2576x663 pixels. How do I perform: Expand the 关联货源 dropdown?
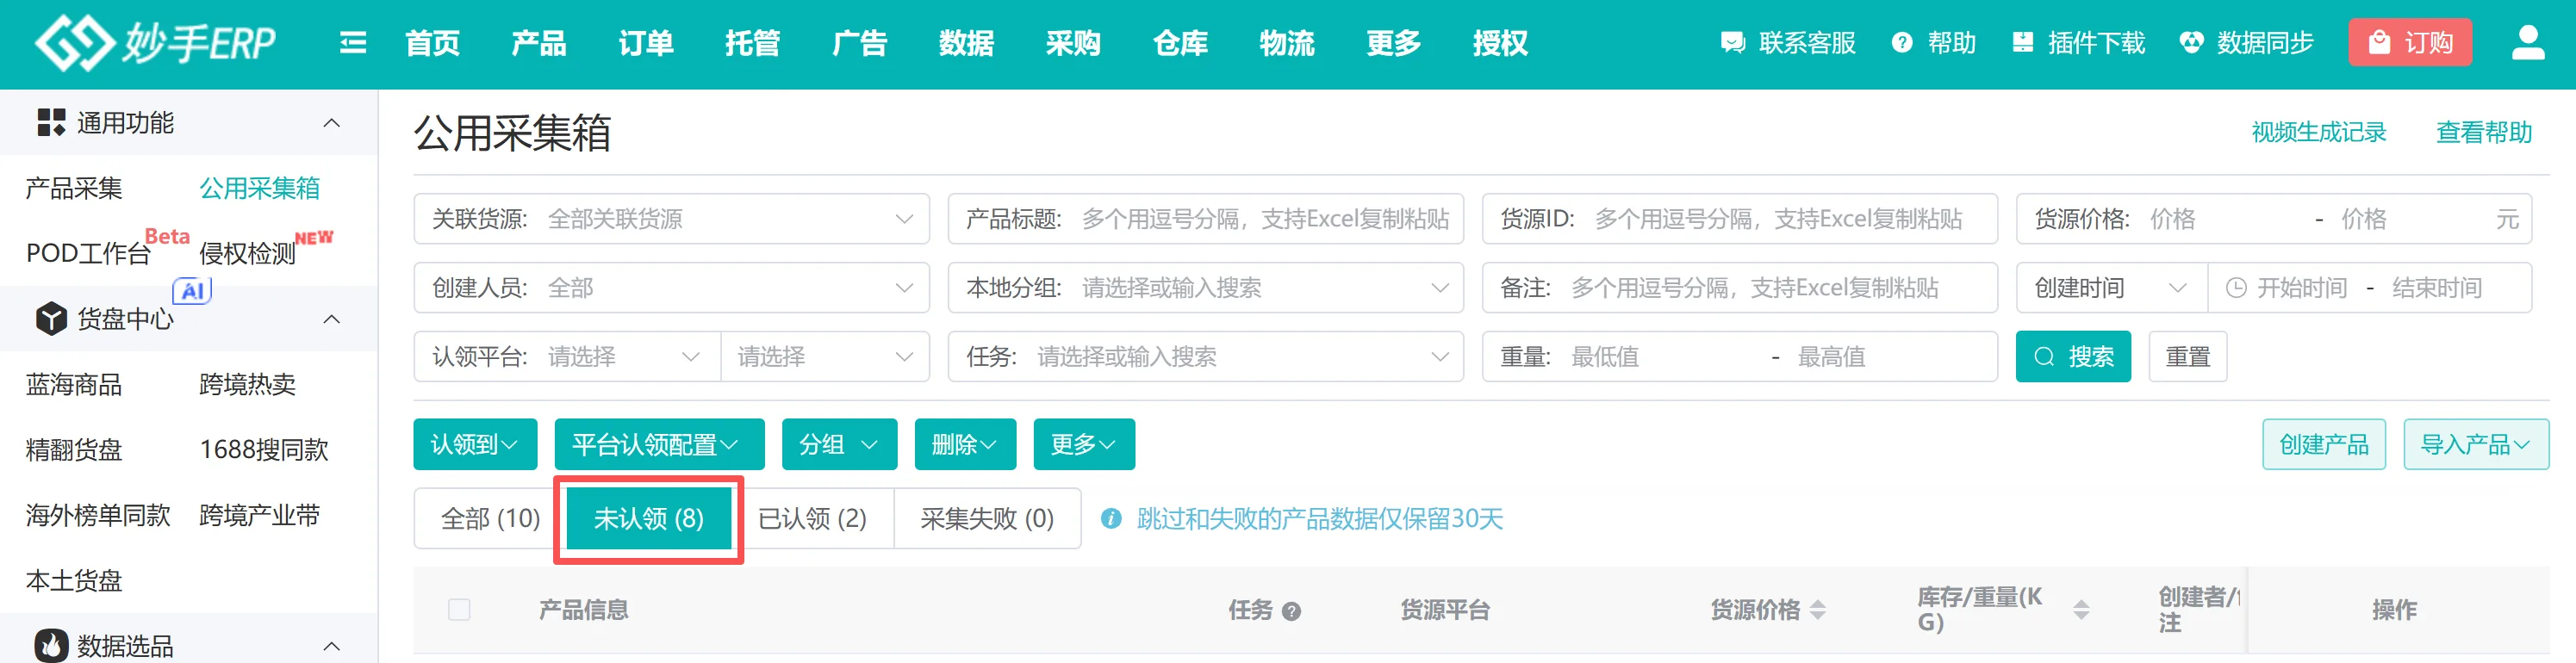click(903, 219)
